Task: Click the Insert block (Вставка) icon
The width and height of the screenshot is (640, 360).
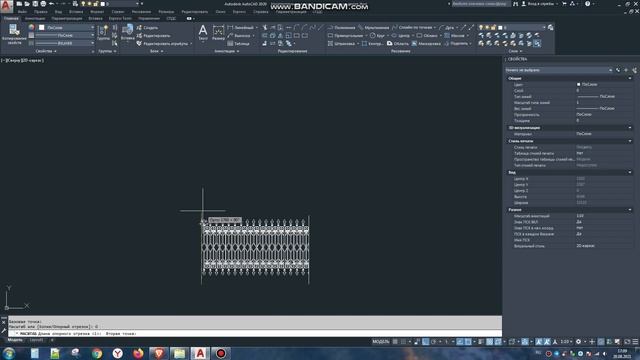Action: pyautogui.click(x=127, y=32)
